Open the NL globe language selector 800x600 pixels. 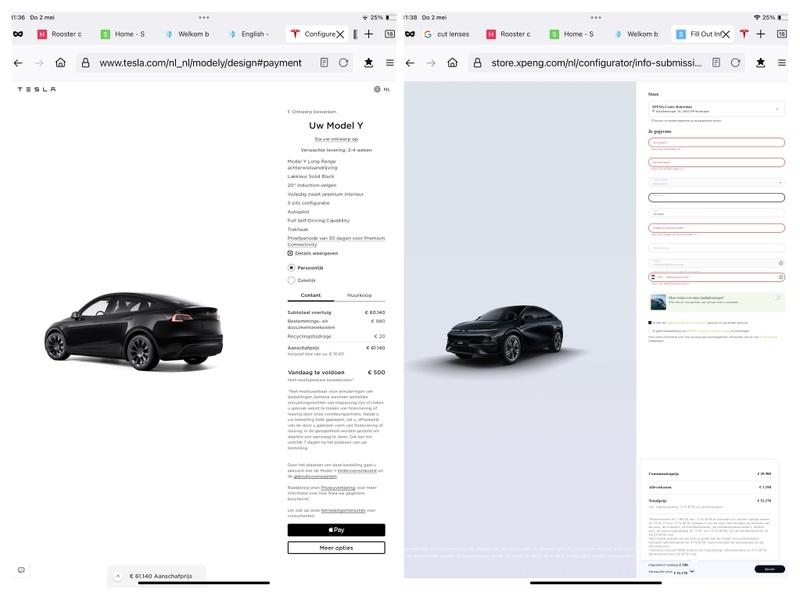point(382,89)
